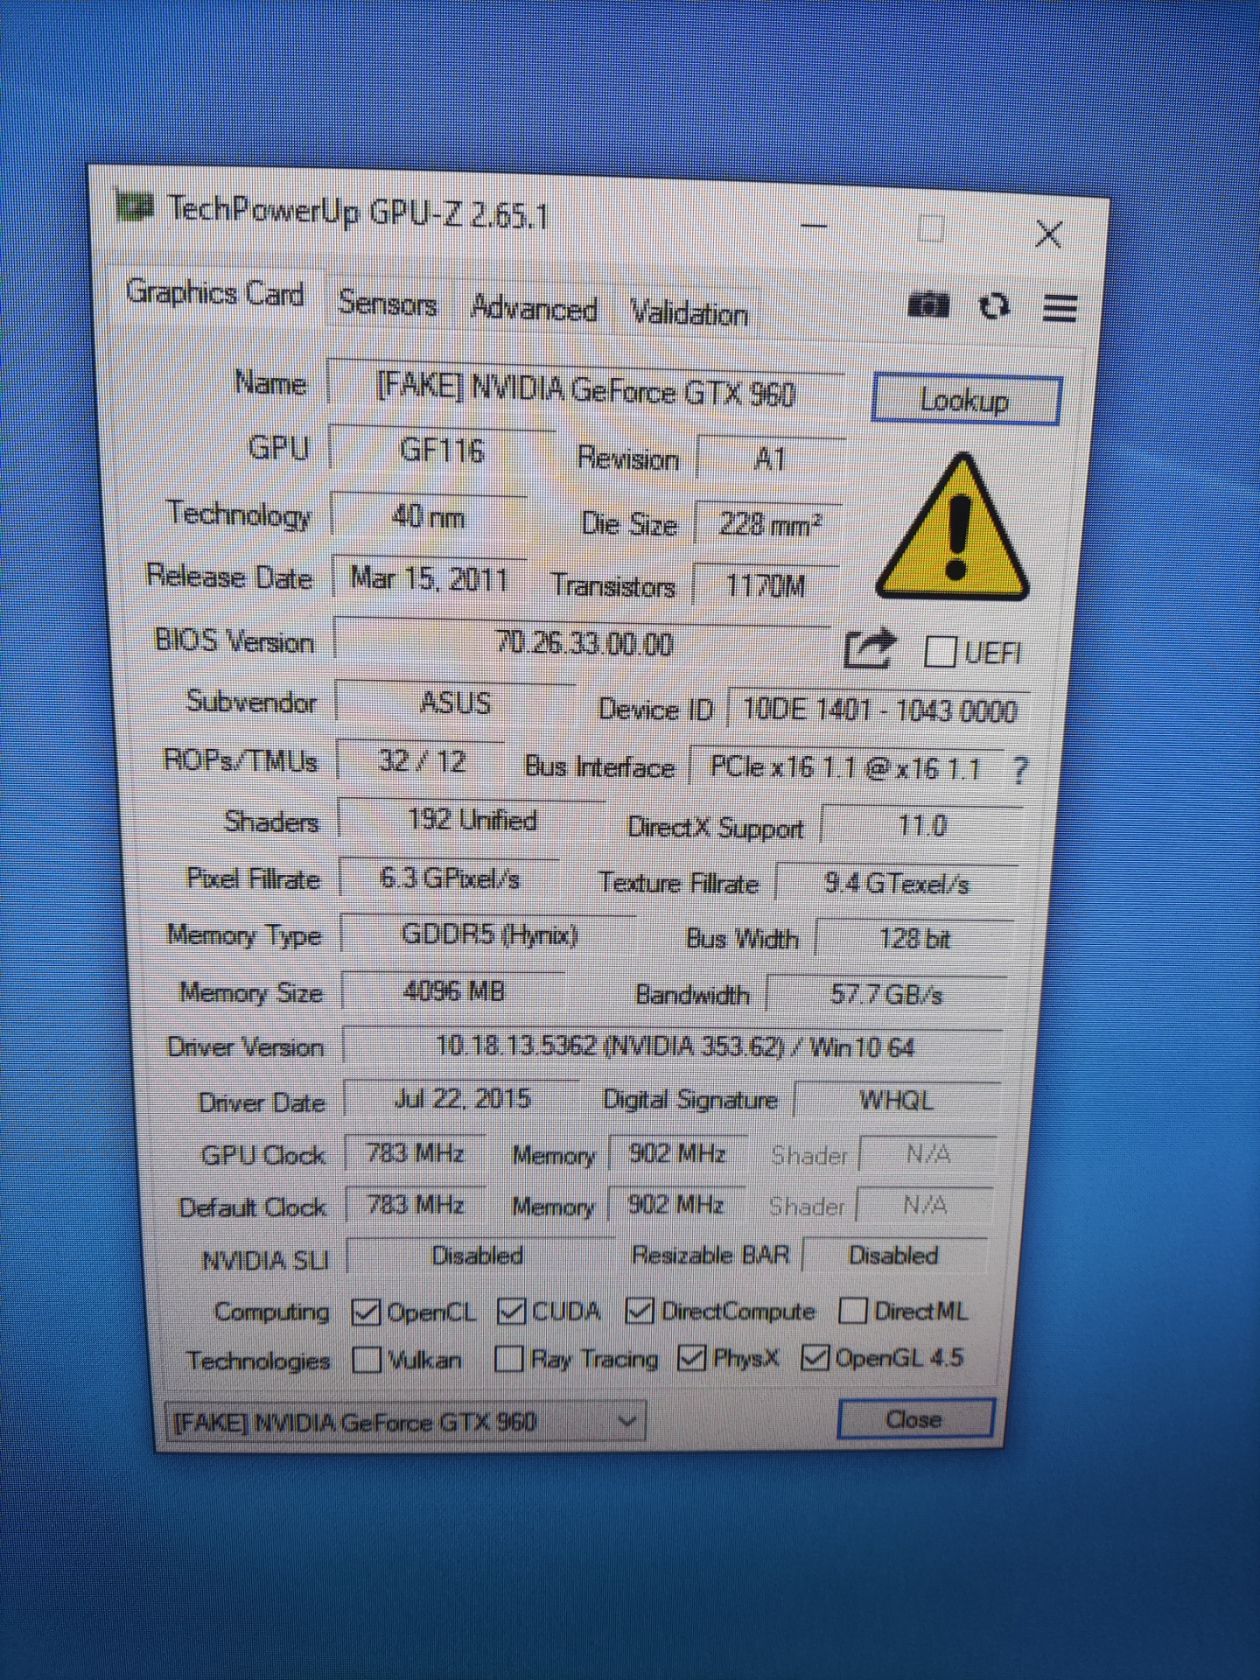Click the Bus Interface PCIe value field
1260x1680 pixels.
click(x=846, y=767)
